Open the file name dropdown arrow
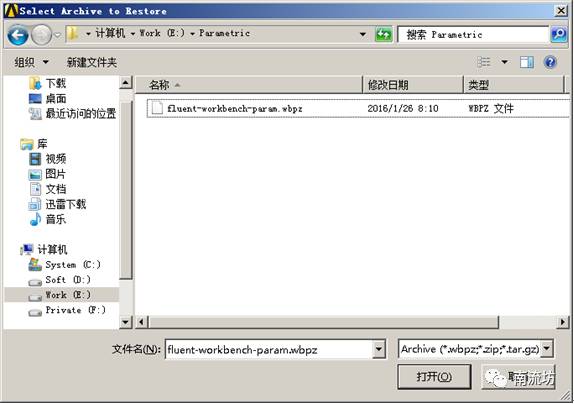Screen dimensions: 574x404 click(379, 349)
